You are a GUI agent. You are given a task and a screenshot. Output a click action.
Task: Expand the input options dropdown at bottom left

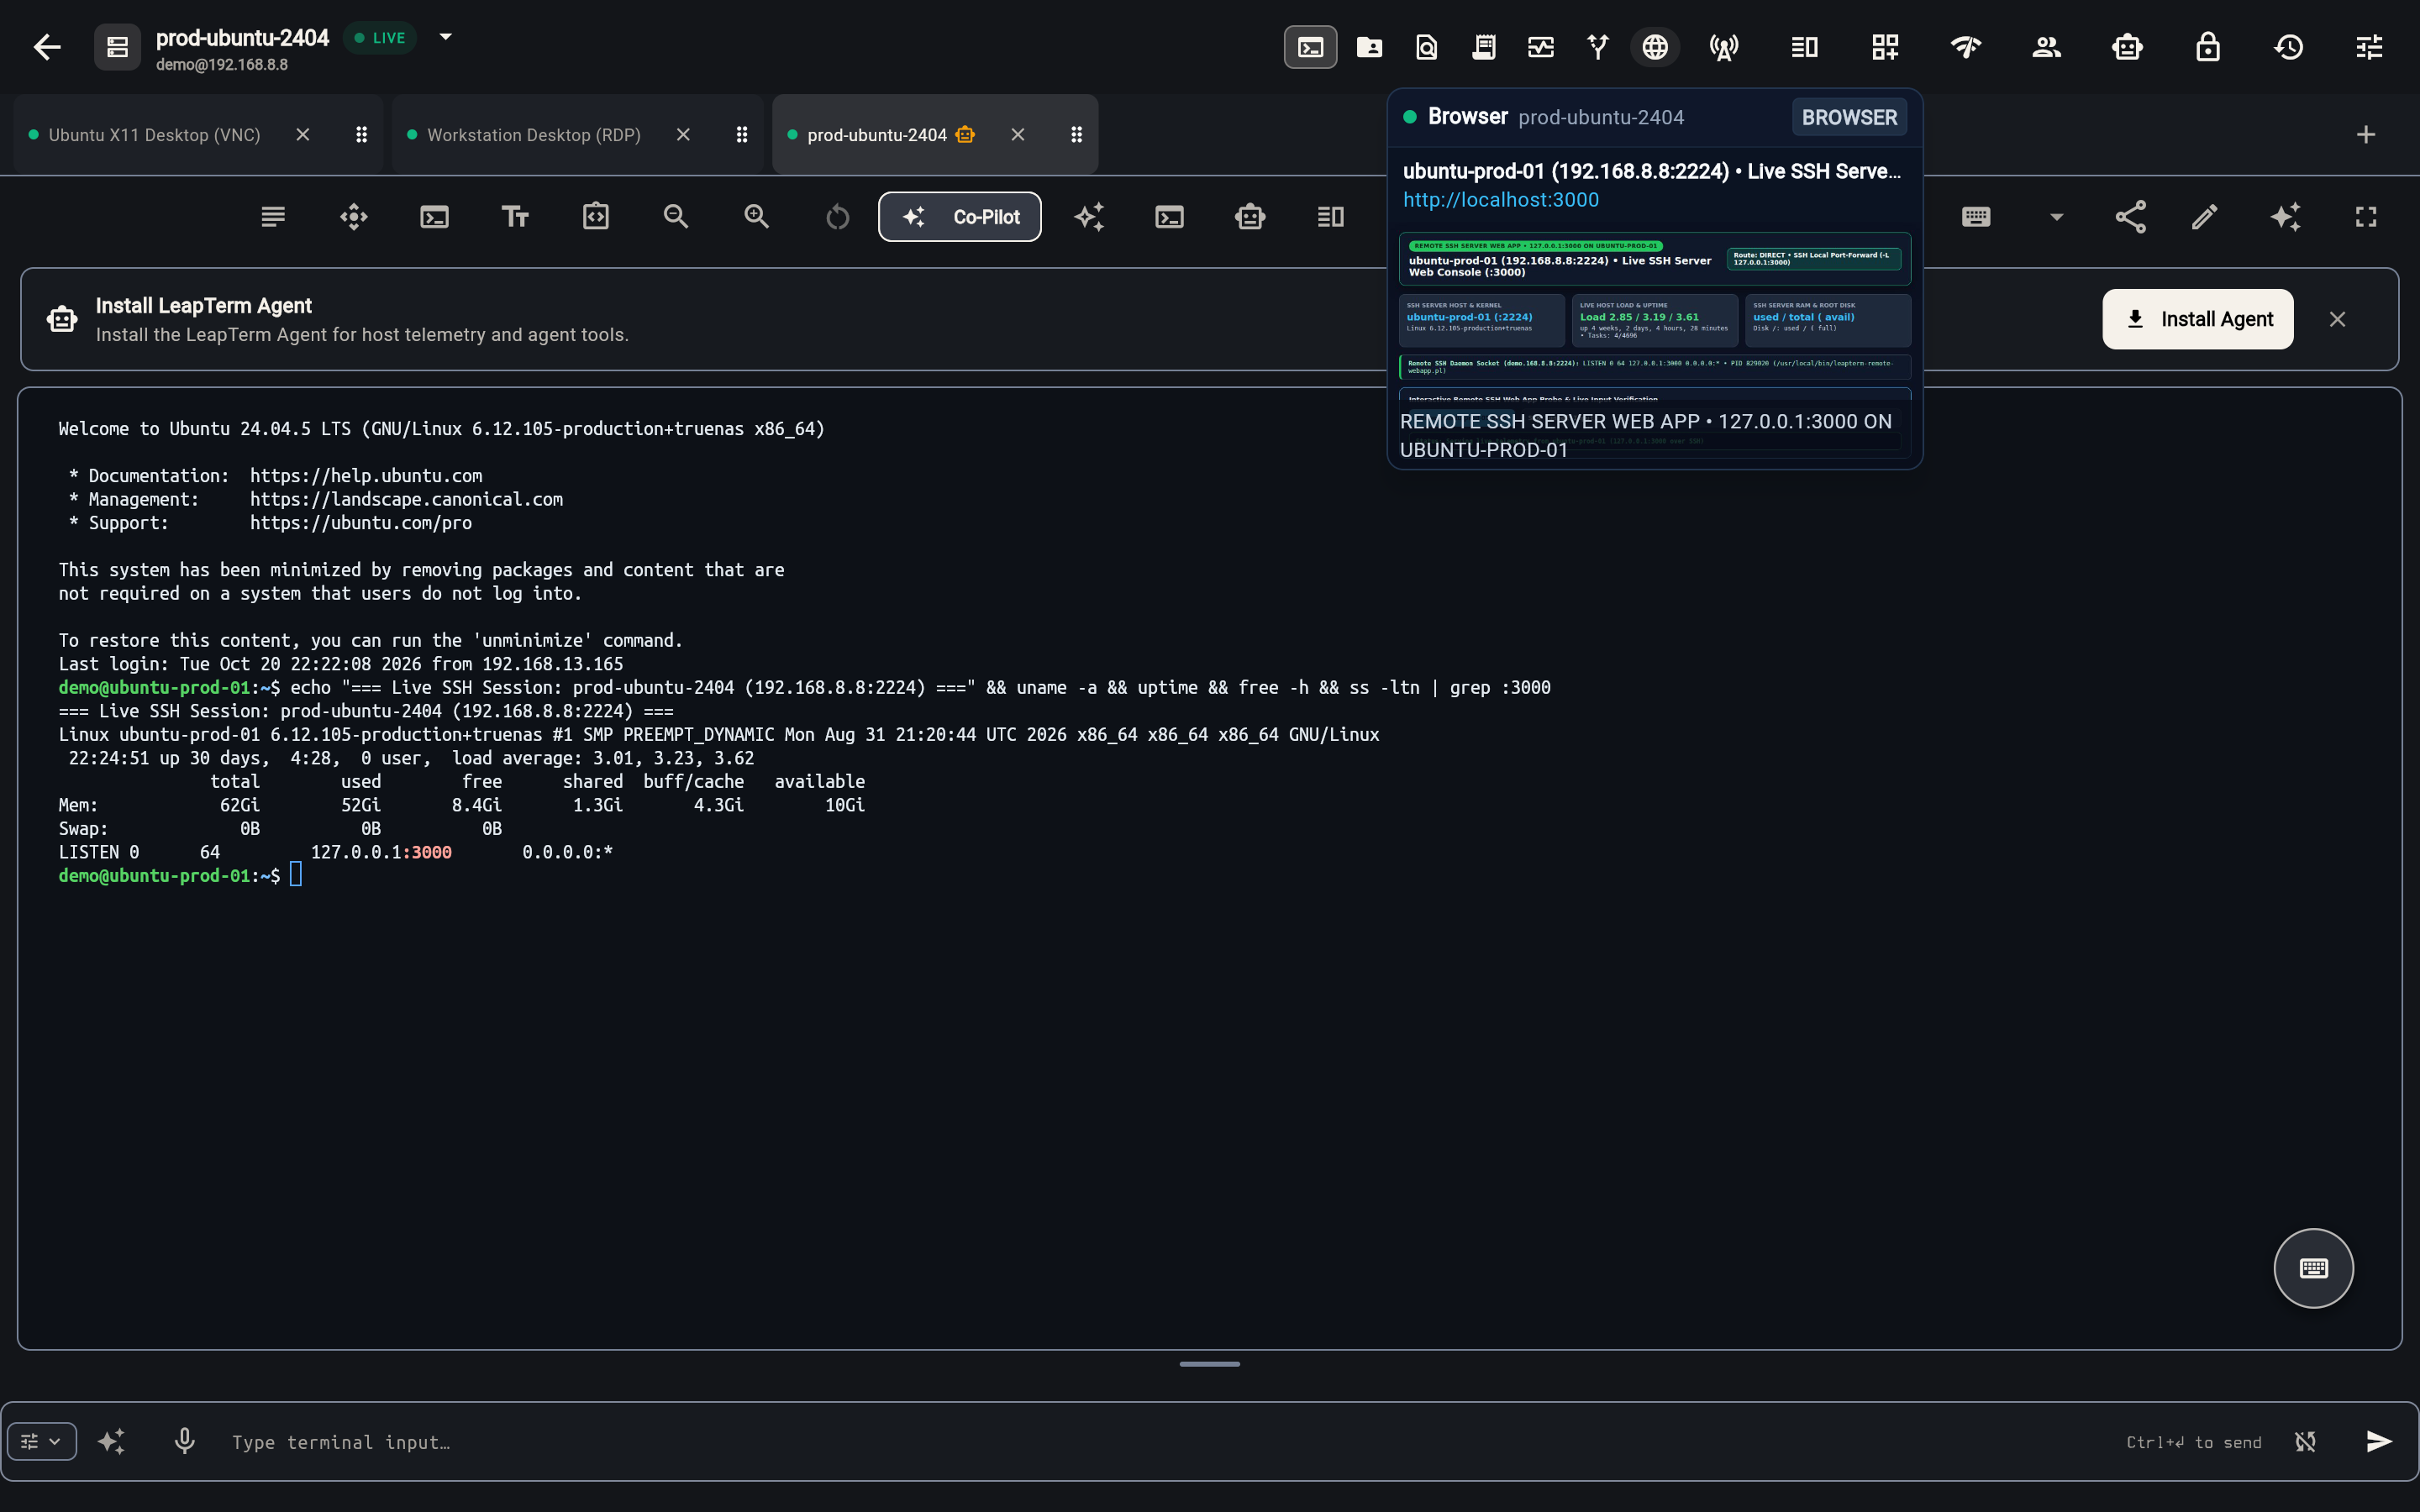pyautogui.click(x=42, y=1441)
